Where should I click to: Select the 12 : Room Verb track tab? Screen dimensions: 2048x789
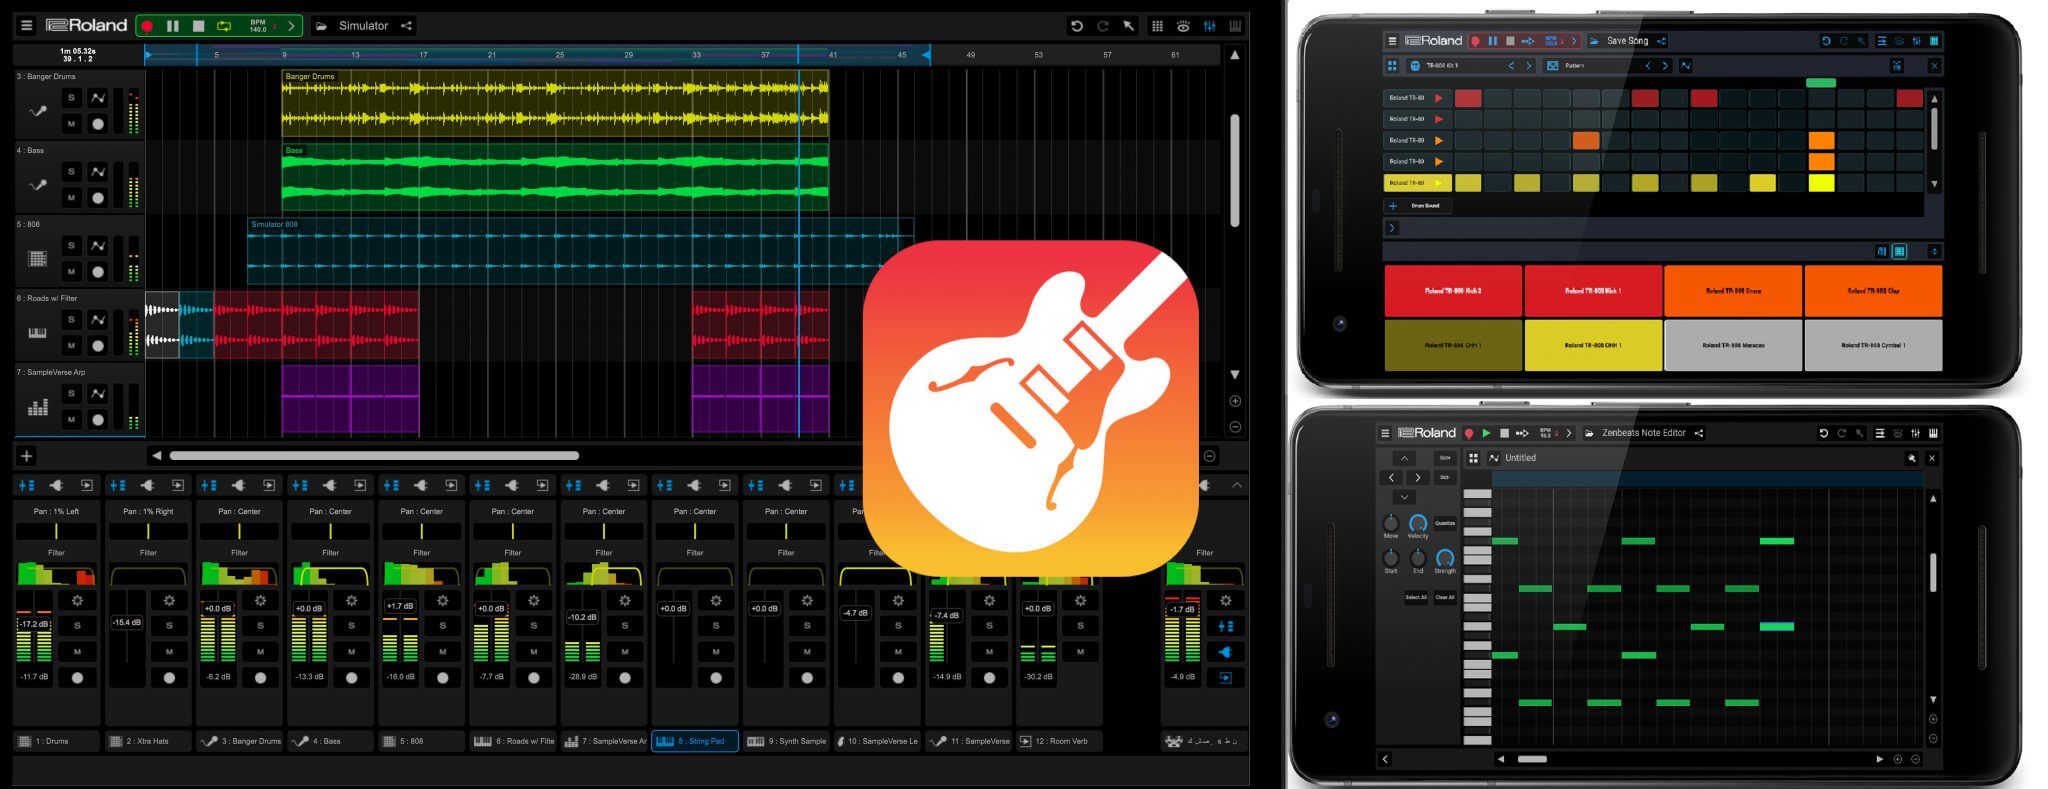(x=1059, y=741)
